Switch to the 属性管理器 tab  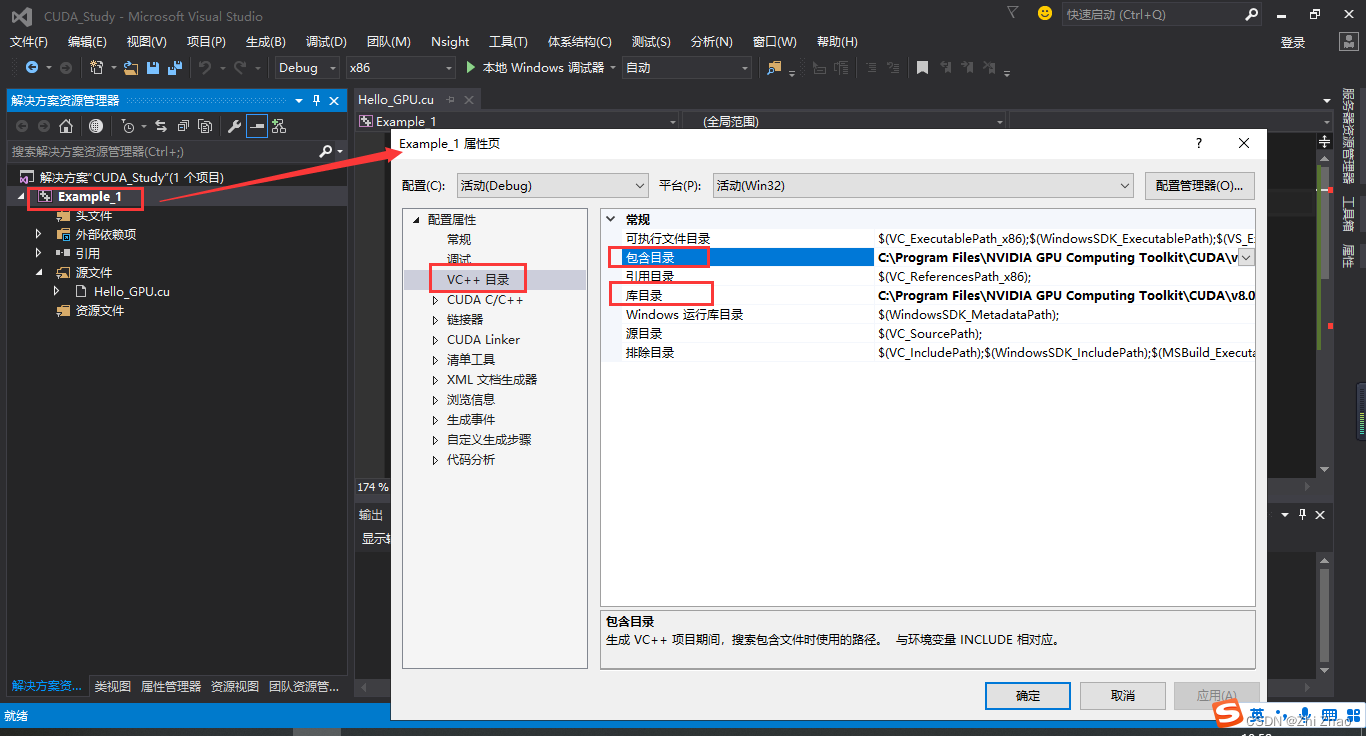(x=171, y=686)
